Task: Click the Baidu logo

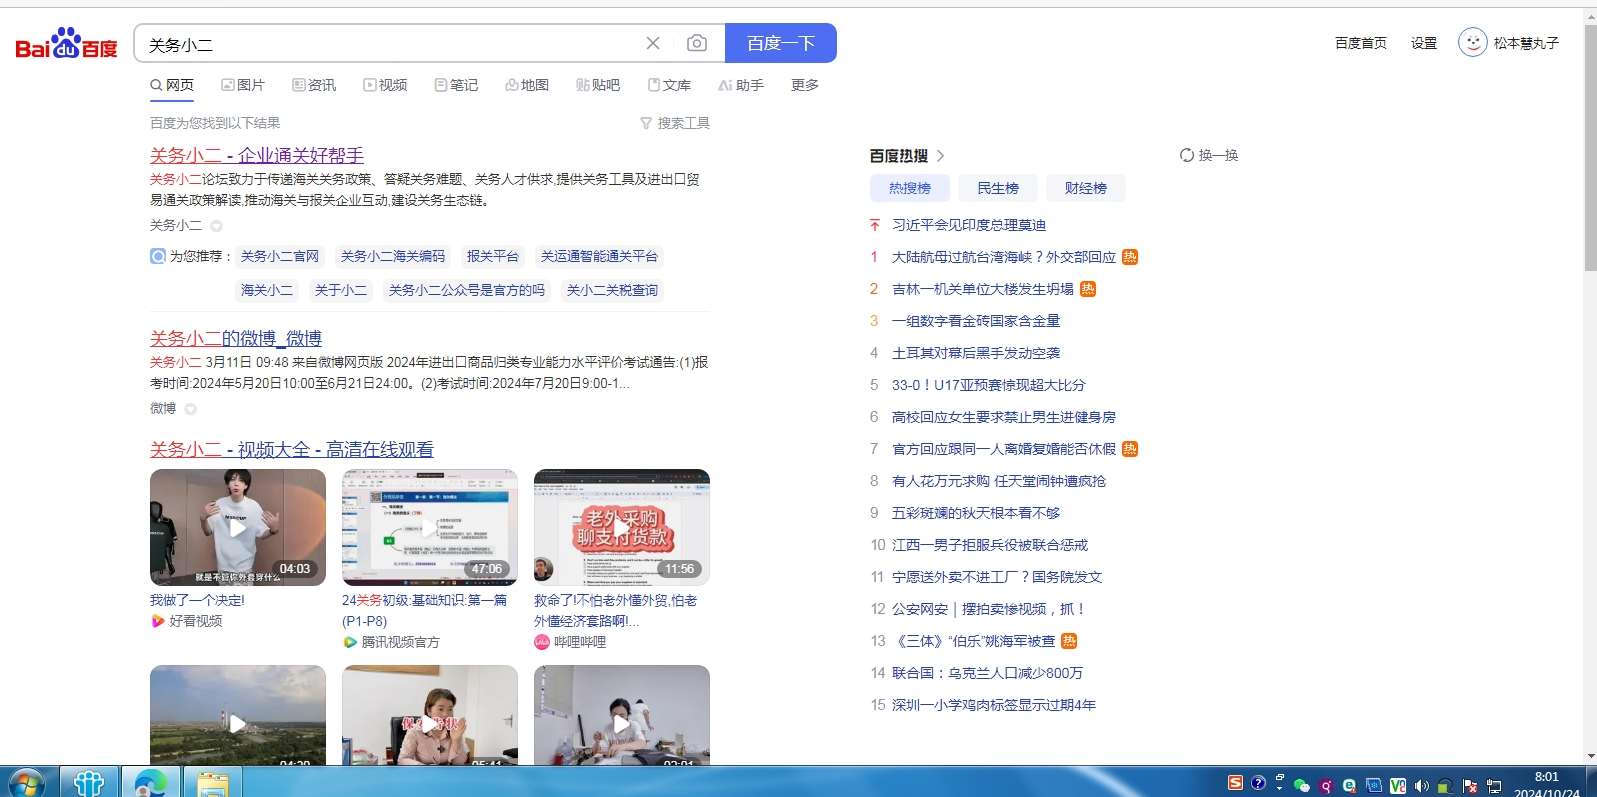Action: point(66,44)
